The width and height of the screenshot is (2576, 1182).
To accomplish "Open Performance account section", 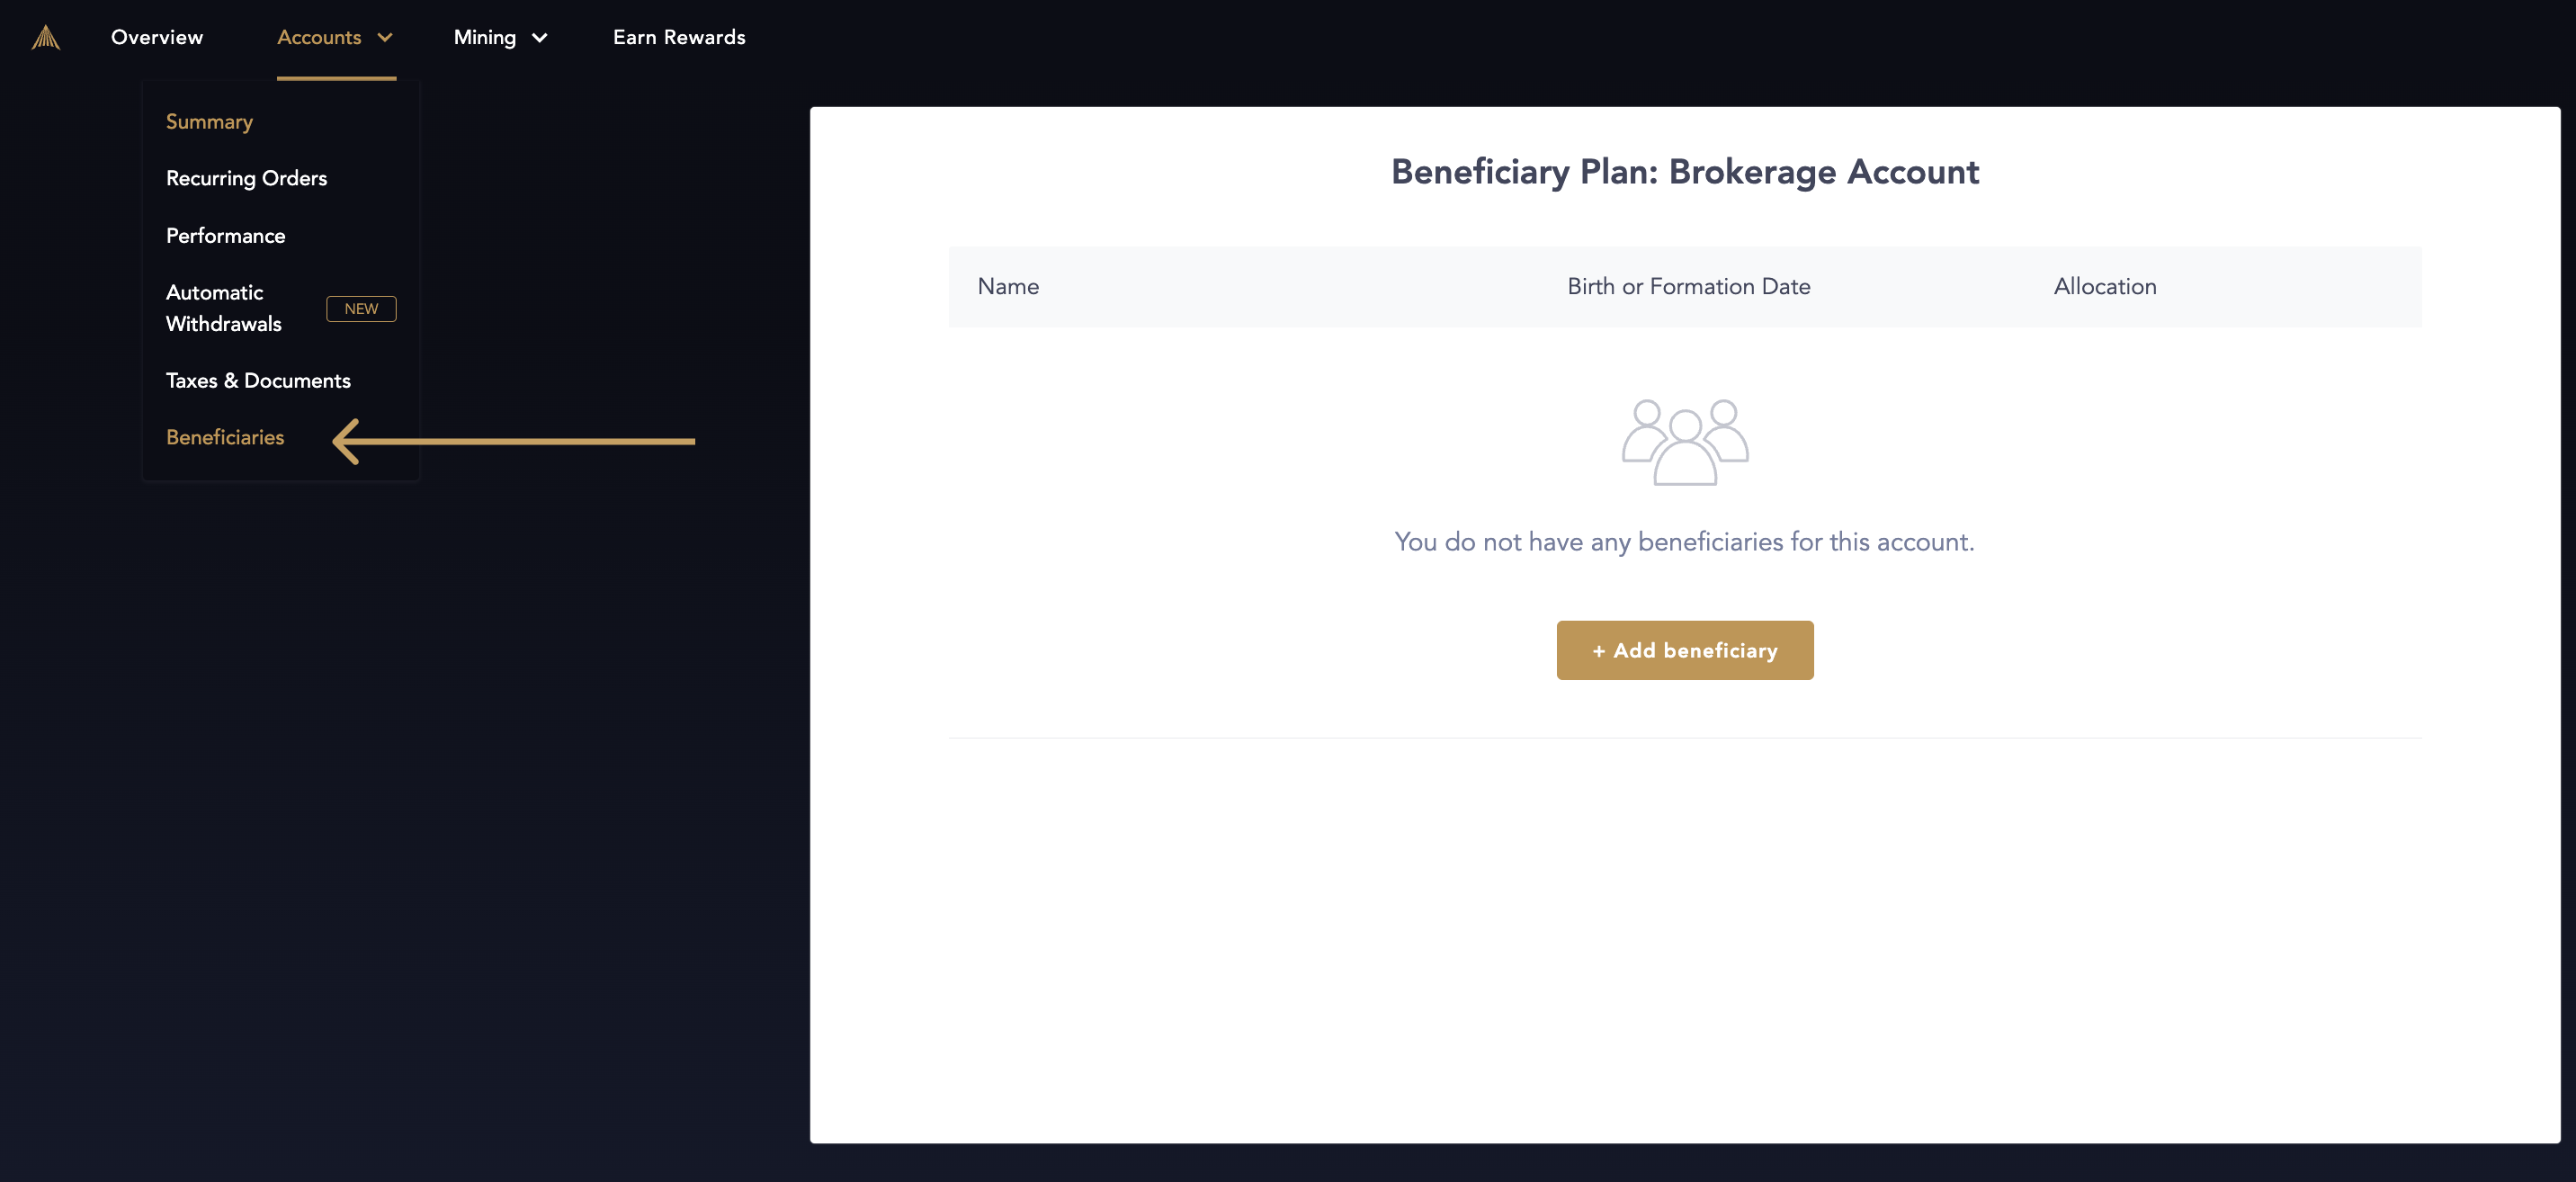I will [225, 235].
